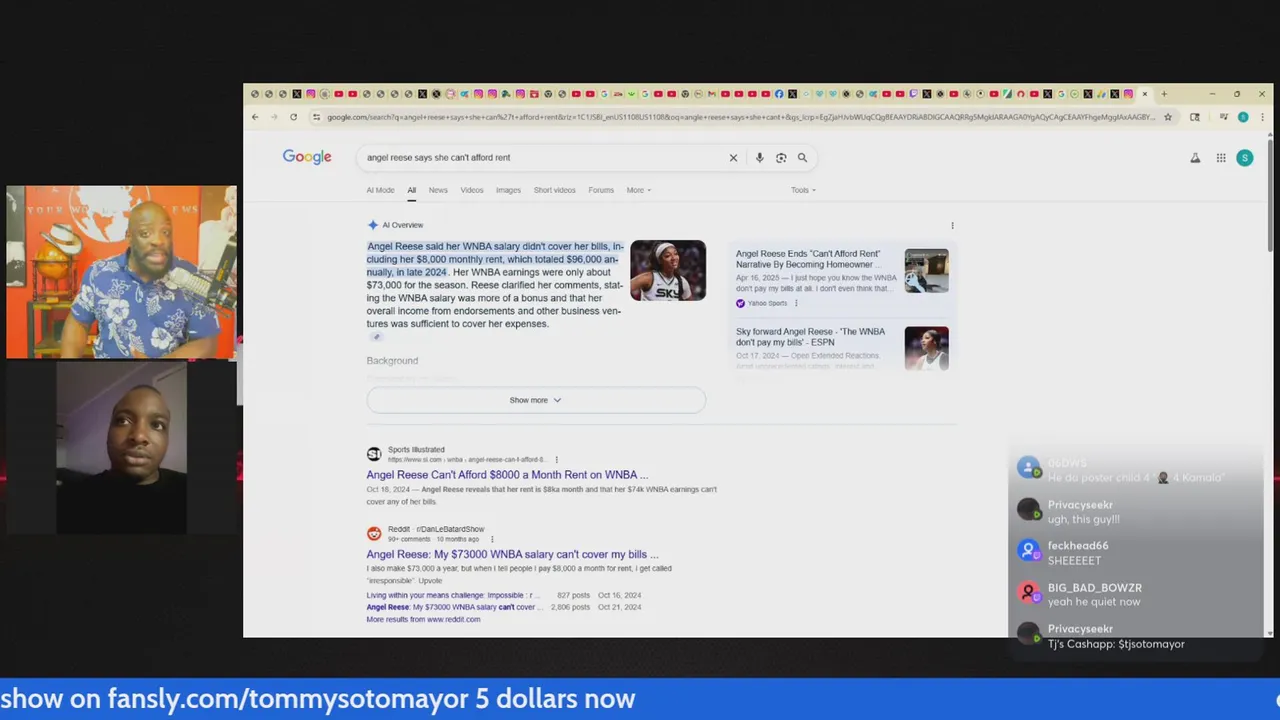Open the AI Overview three-dot options
The height and width of the screenshot is (720, 1280).
click(x=952, y=225)
